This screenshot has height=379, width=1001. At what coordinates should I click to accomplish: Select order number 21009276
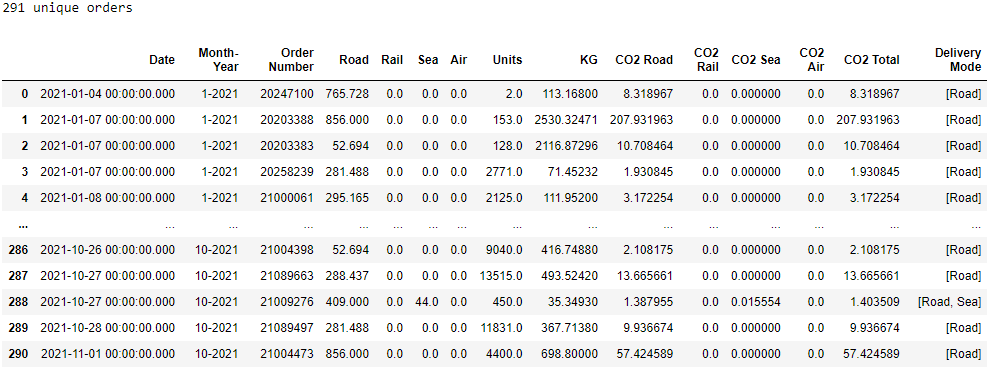coord(287,302)
